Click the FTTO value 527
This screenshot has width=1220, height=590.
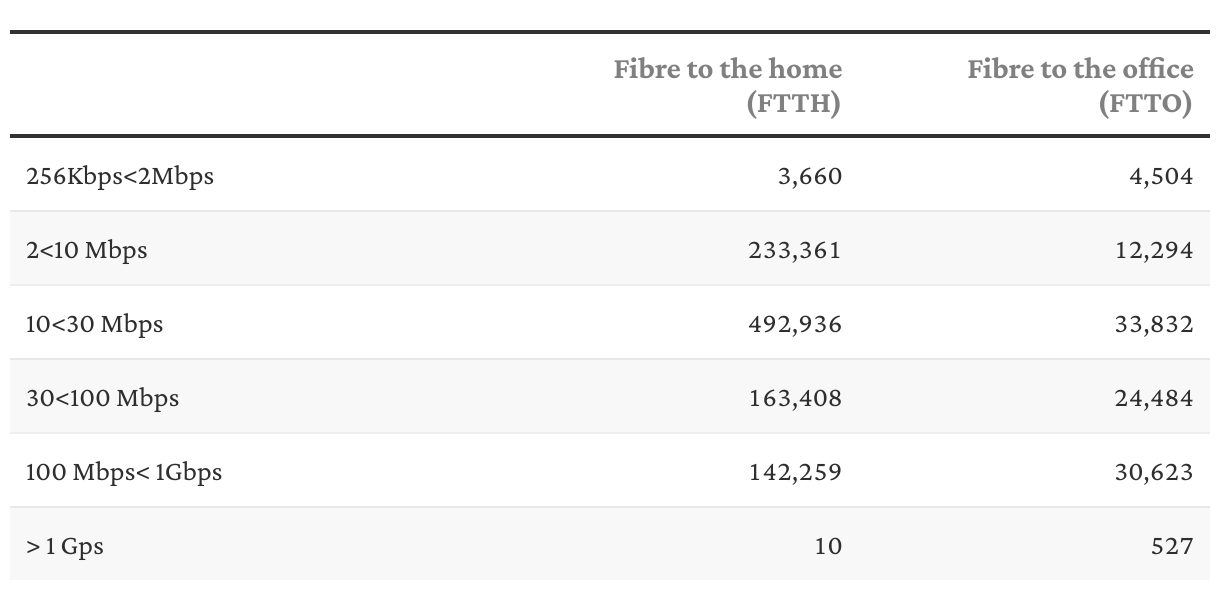(x=1172, y=546)
